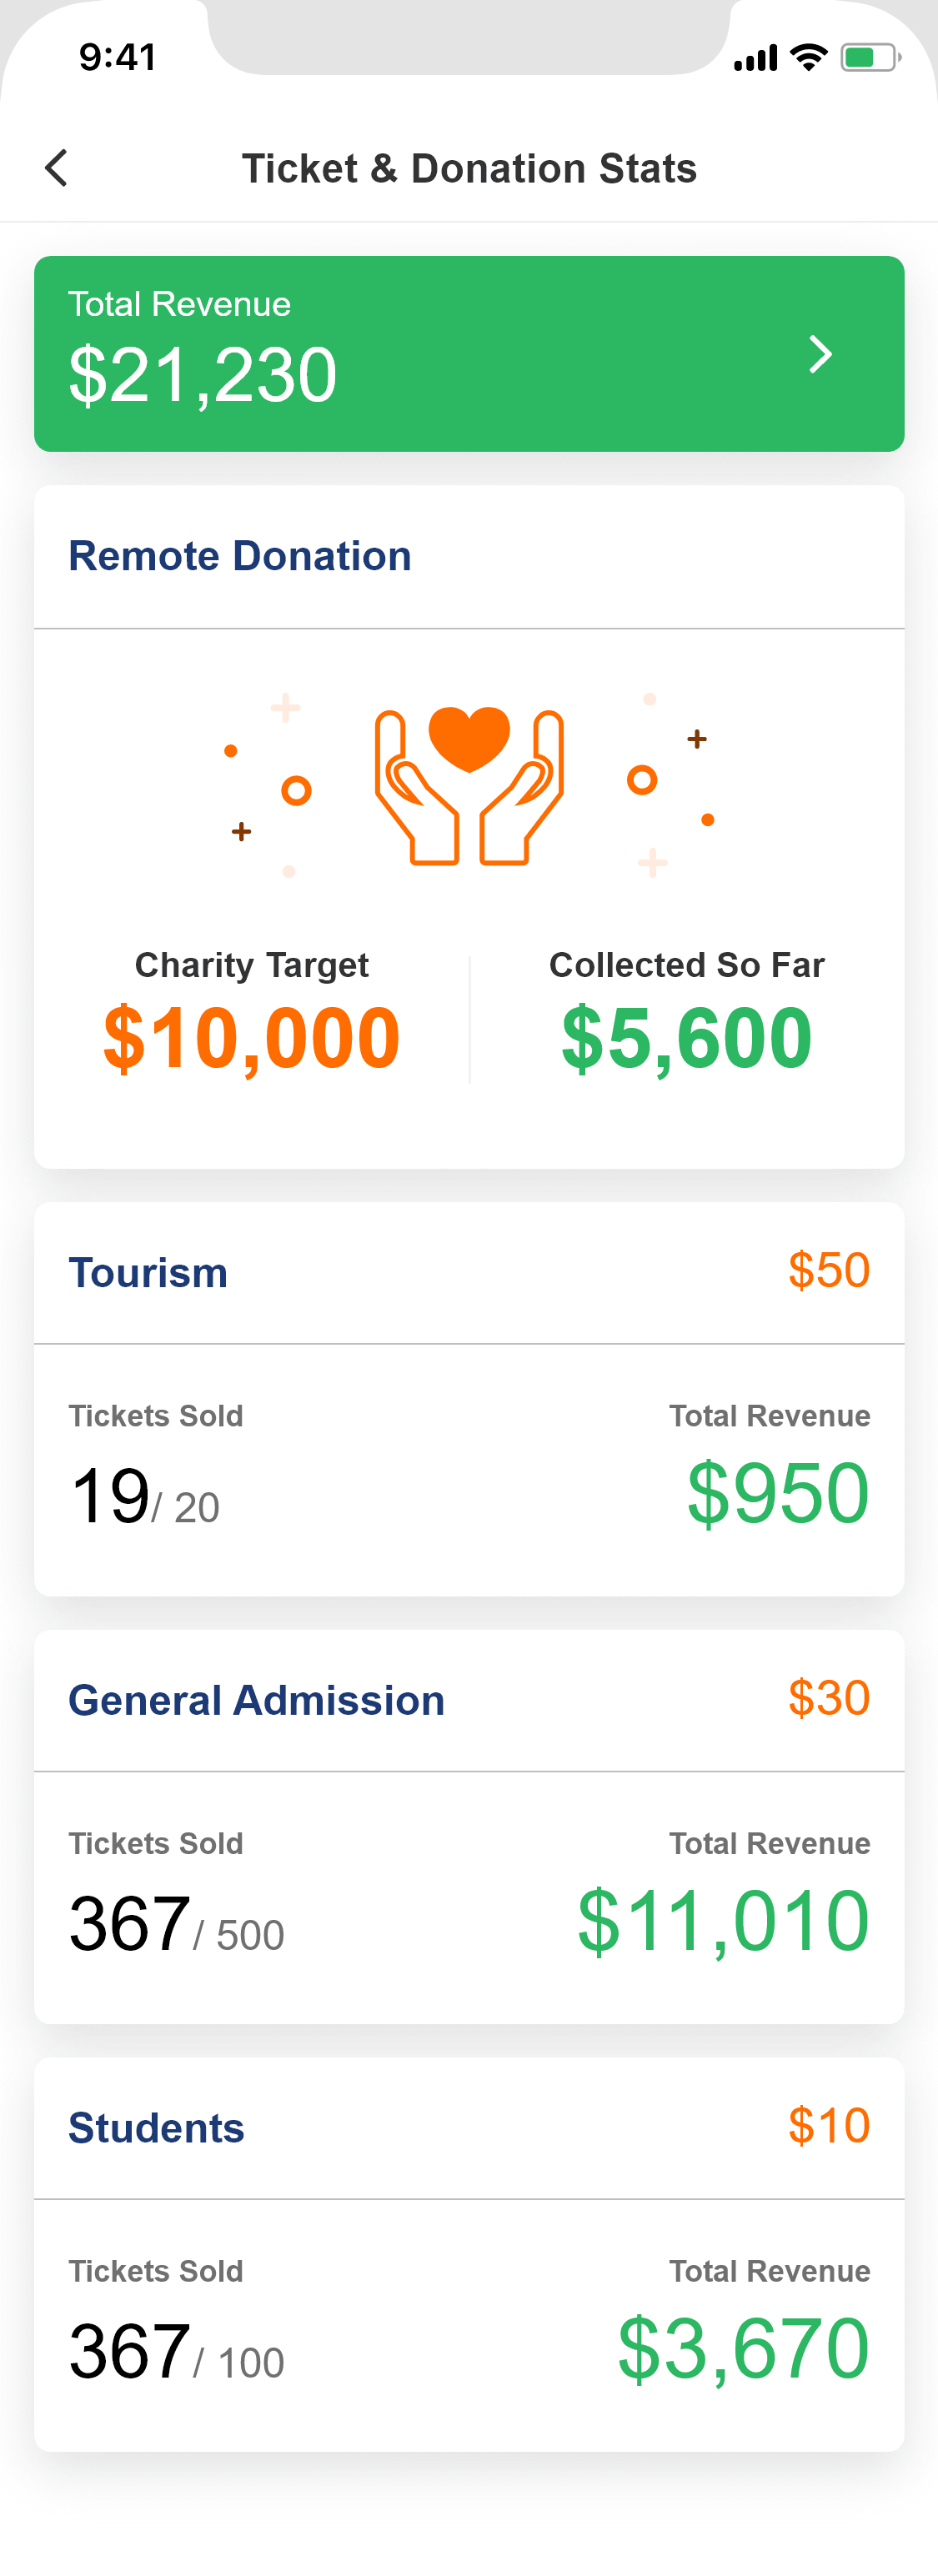Tap the General Admission $30 price
The height and width of the screenshot is (2576, 938).
829,1698
